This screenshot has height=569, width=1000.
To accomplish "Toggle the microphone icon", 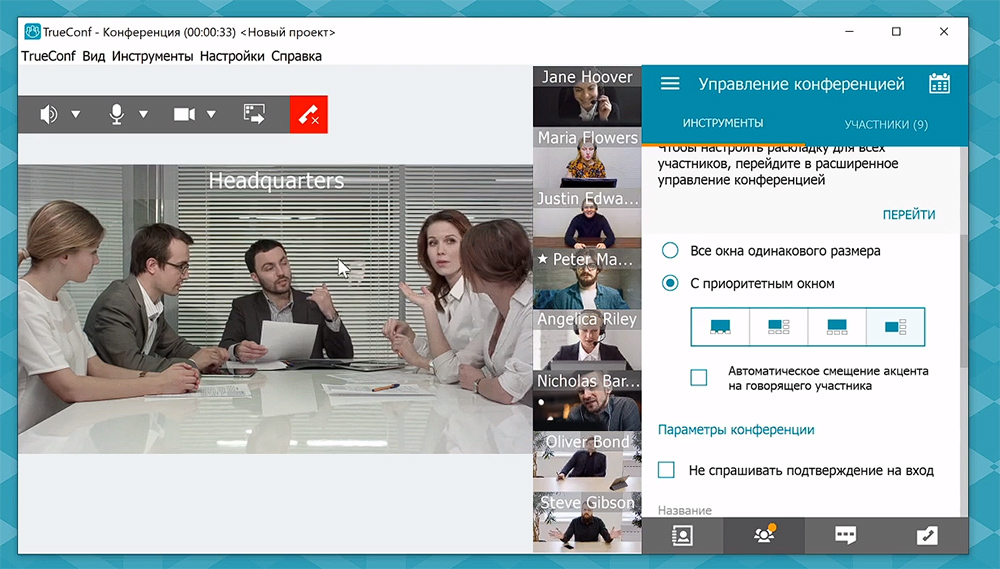I will 116,115.
